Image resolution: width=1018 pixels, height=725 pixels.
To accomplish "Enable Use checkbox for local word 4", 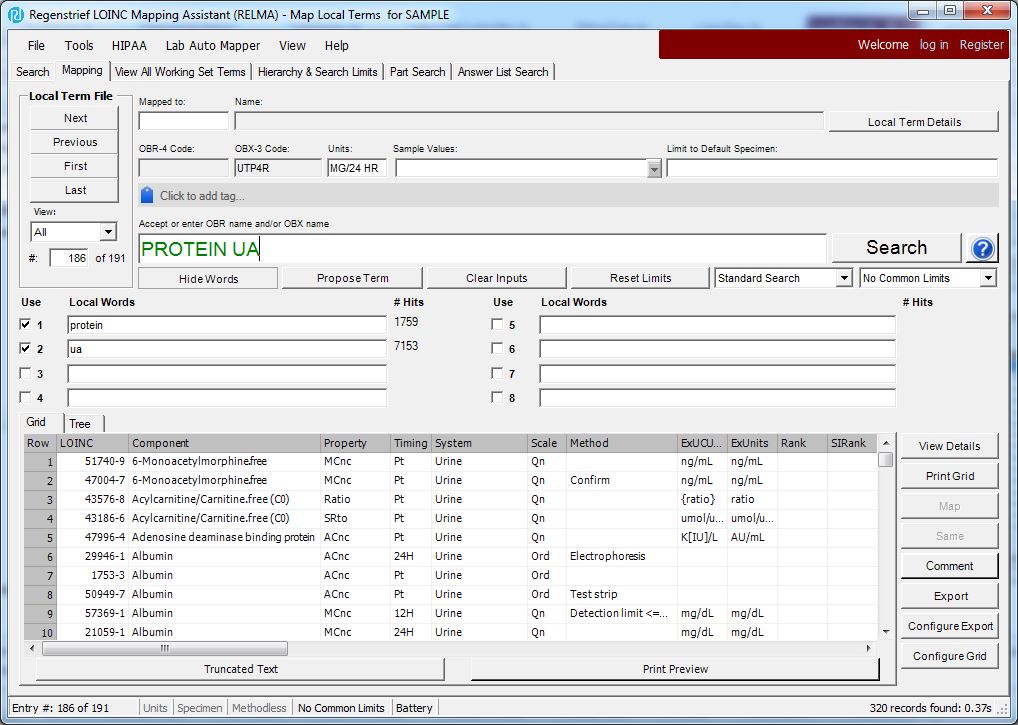I will click(25, 397).
